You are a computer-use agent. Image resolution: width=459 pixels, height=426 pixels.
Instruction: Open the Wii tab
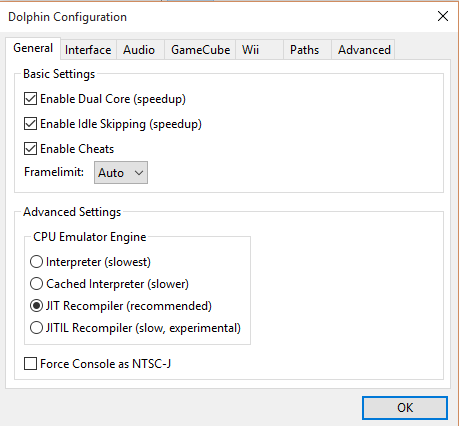point(259,50)
